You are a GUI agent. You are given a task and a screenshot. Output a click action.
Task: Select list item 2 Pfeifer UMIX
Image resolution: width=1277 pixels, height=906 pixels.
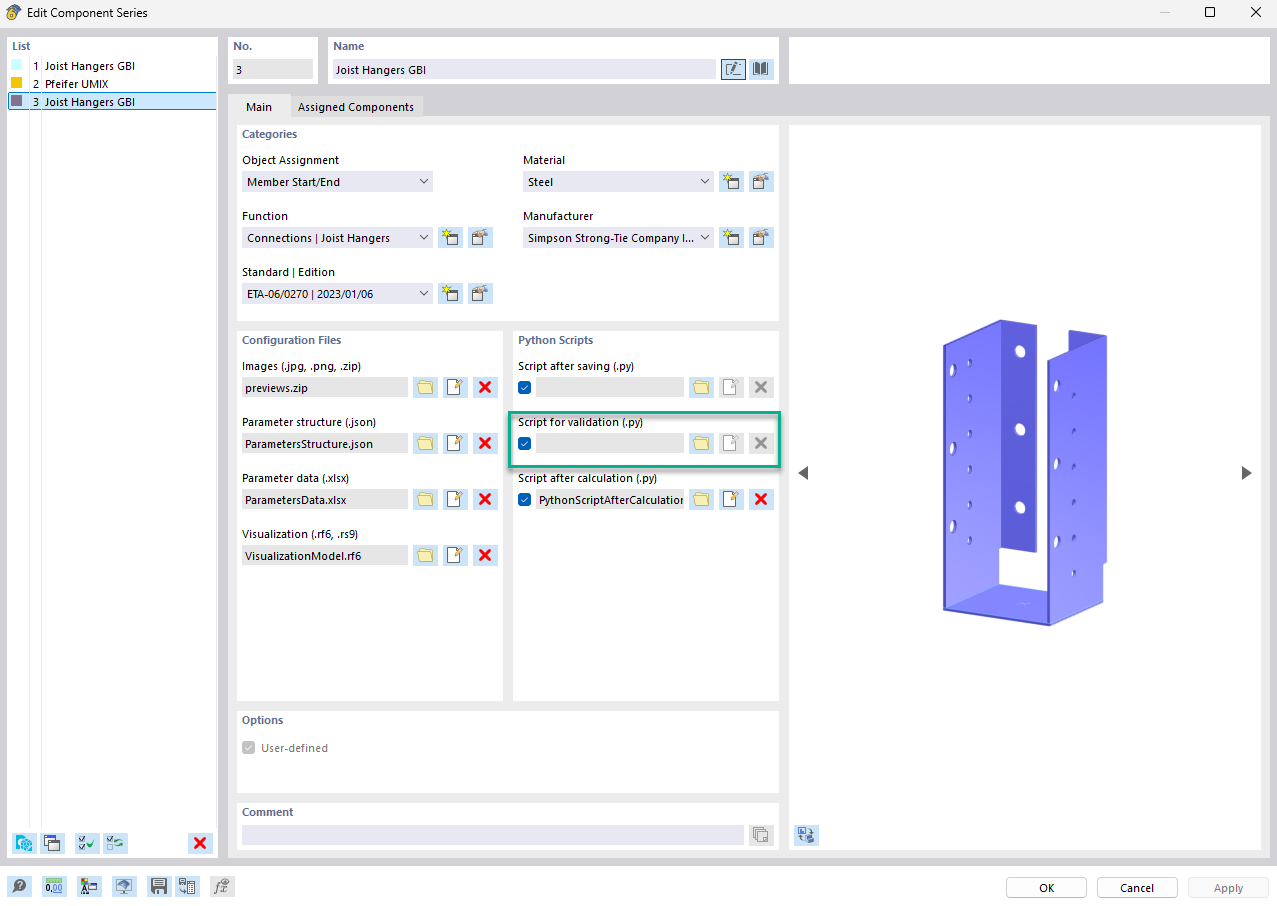(112, 84)
